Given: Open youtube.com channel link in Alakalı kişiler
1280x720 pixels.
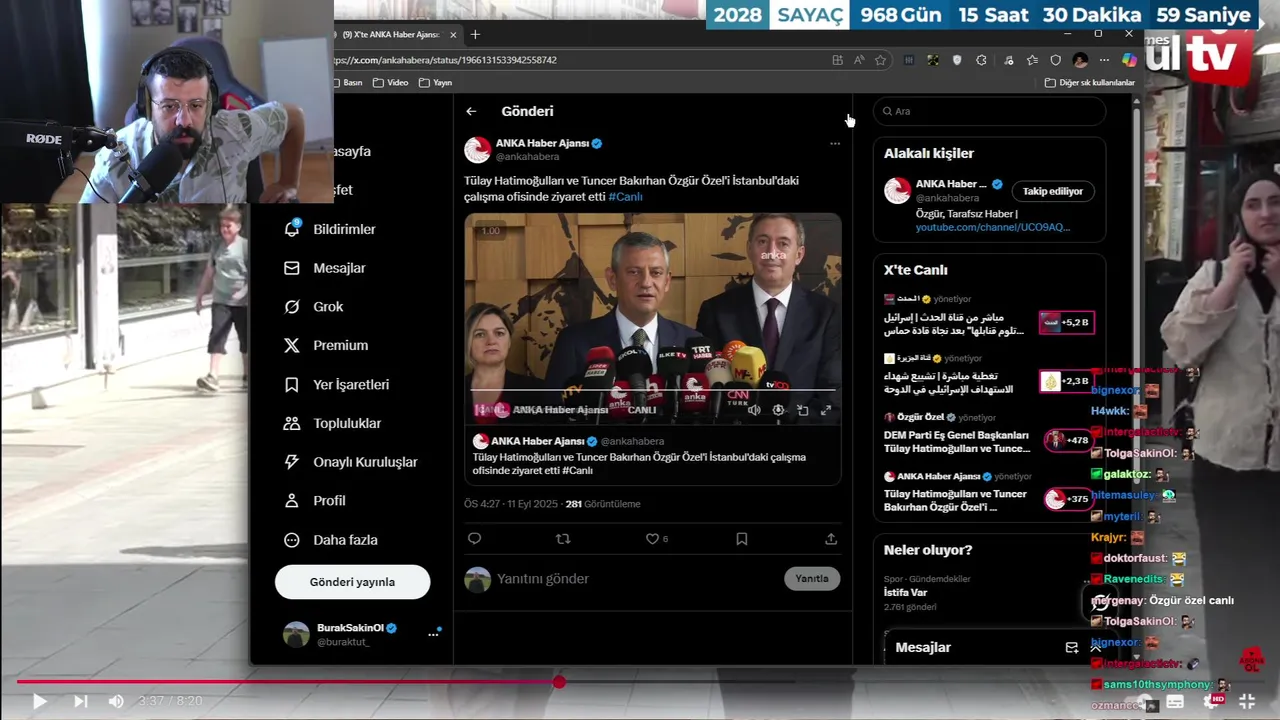Looking at the screenshot, I should point(993,227).
